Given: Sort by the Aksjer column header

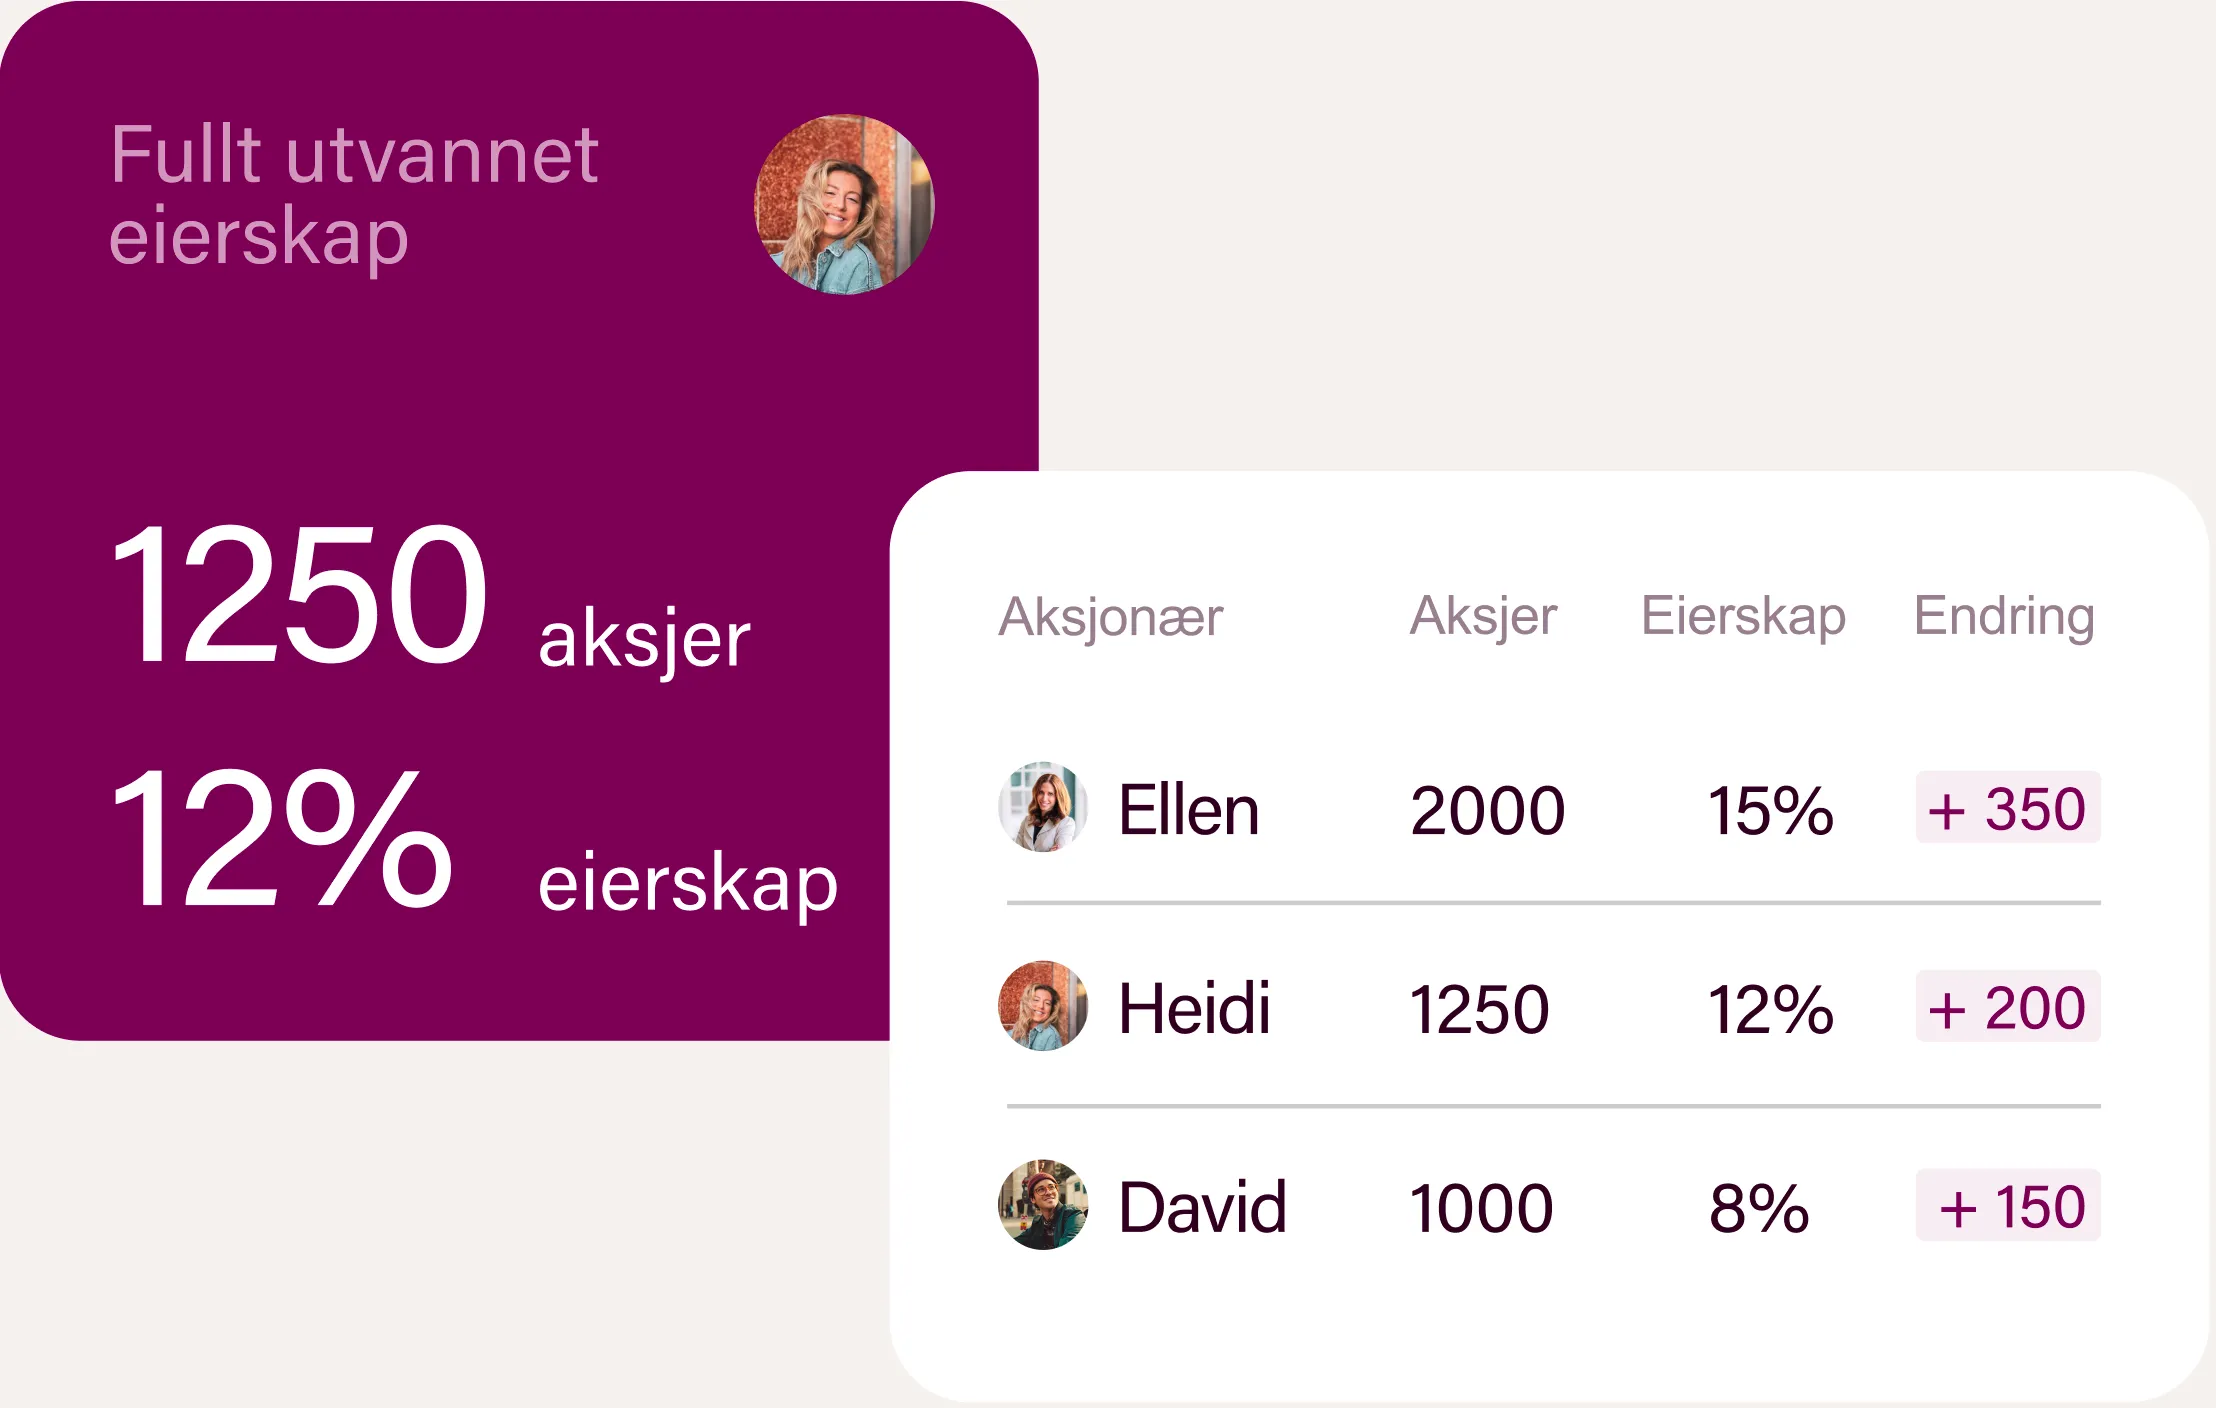Looking at the screenshot, I should [1483, 616].
